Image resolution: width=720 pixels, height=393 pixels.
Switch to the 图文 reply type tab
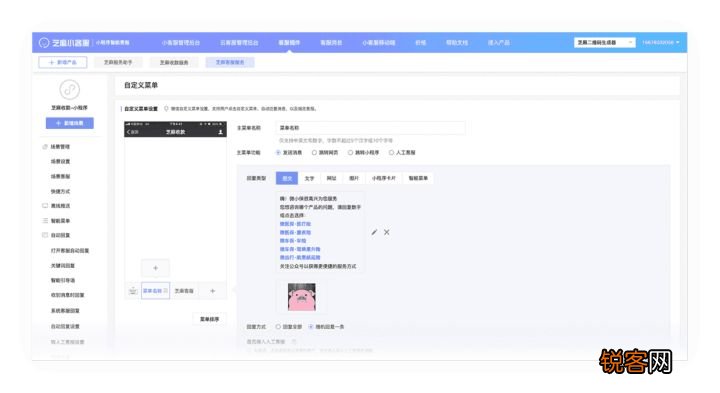click(287, 178)
